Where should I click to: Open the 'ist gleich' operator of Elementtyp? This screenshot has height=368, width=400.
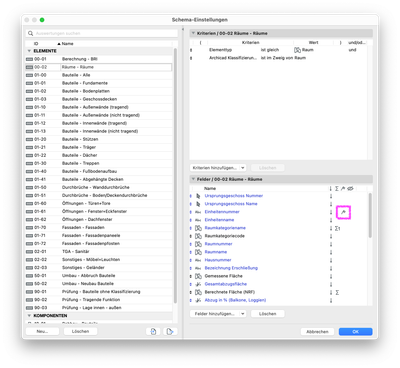[x=270, y=50]
